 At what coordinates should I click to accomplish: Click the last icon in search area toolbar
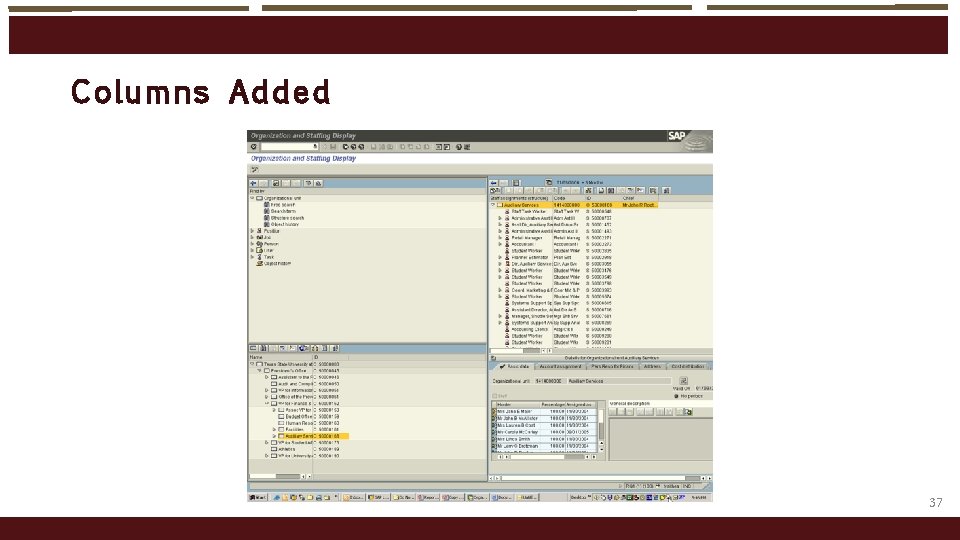click(318, 183)
